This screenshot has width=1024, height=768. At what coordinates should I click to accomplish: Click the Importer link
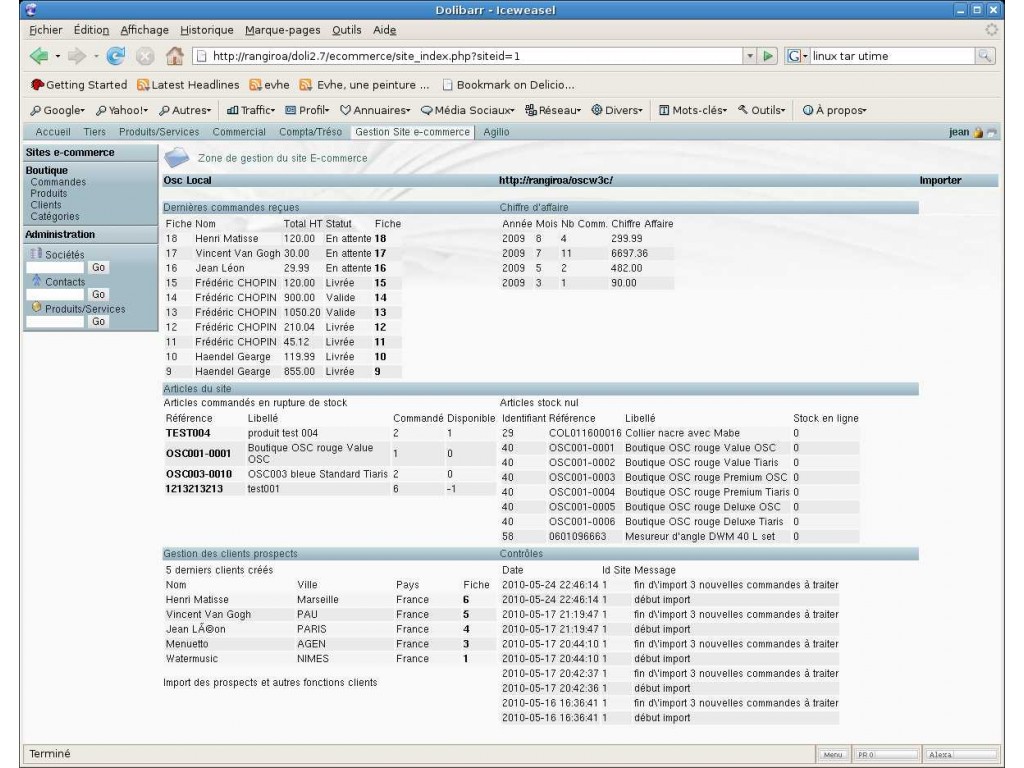(940, 181)
